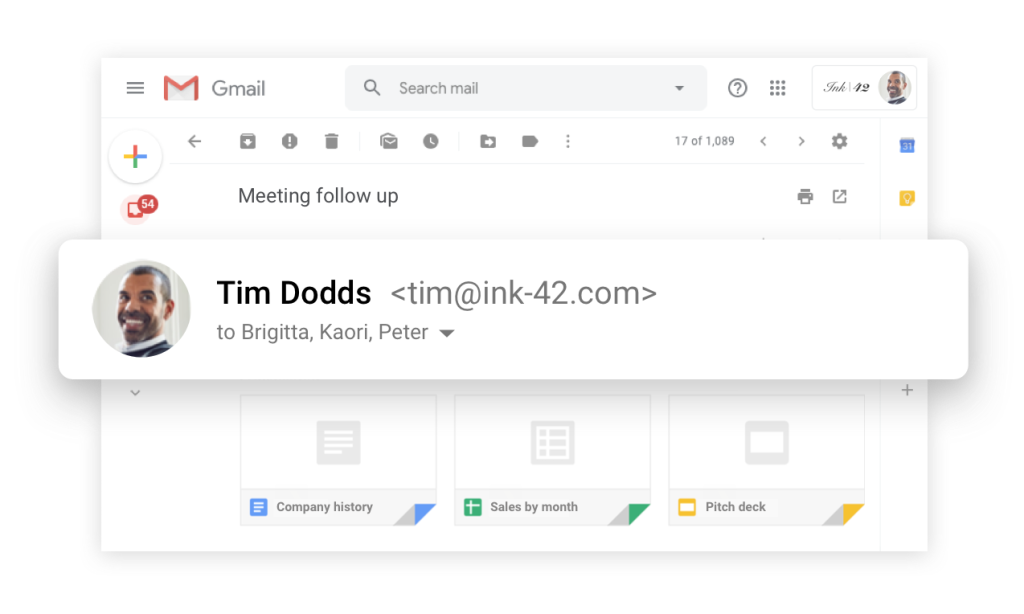Click the Compose plus button

point(135,157)
